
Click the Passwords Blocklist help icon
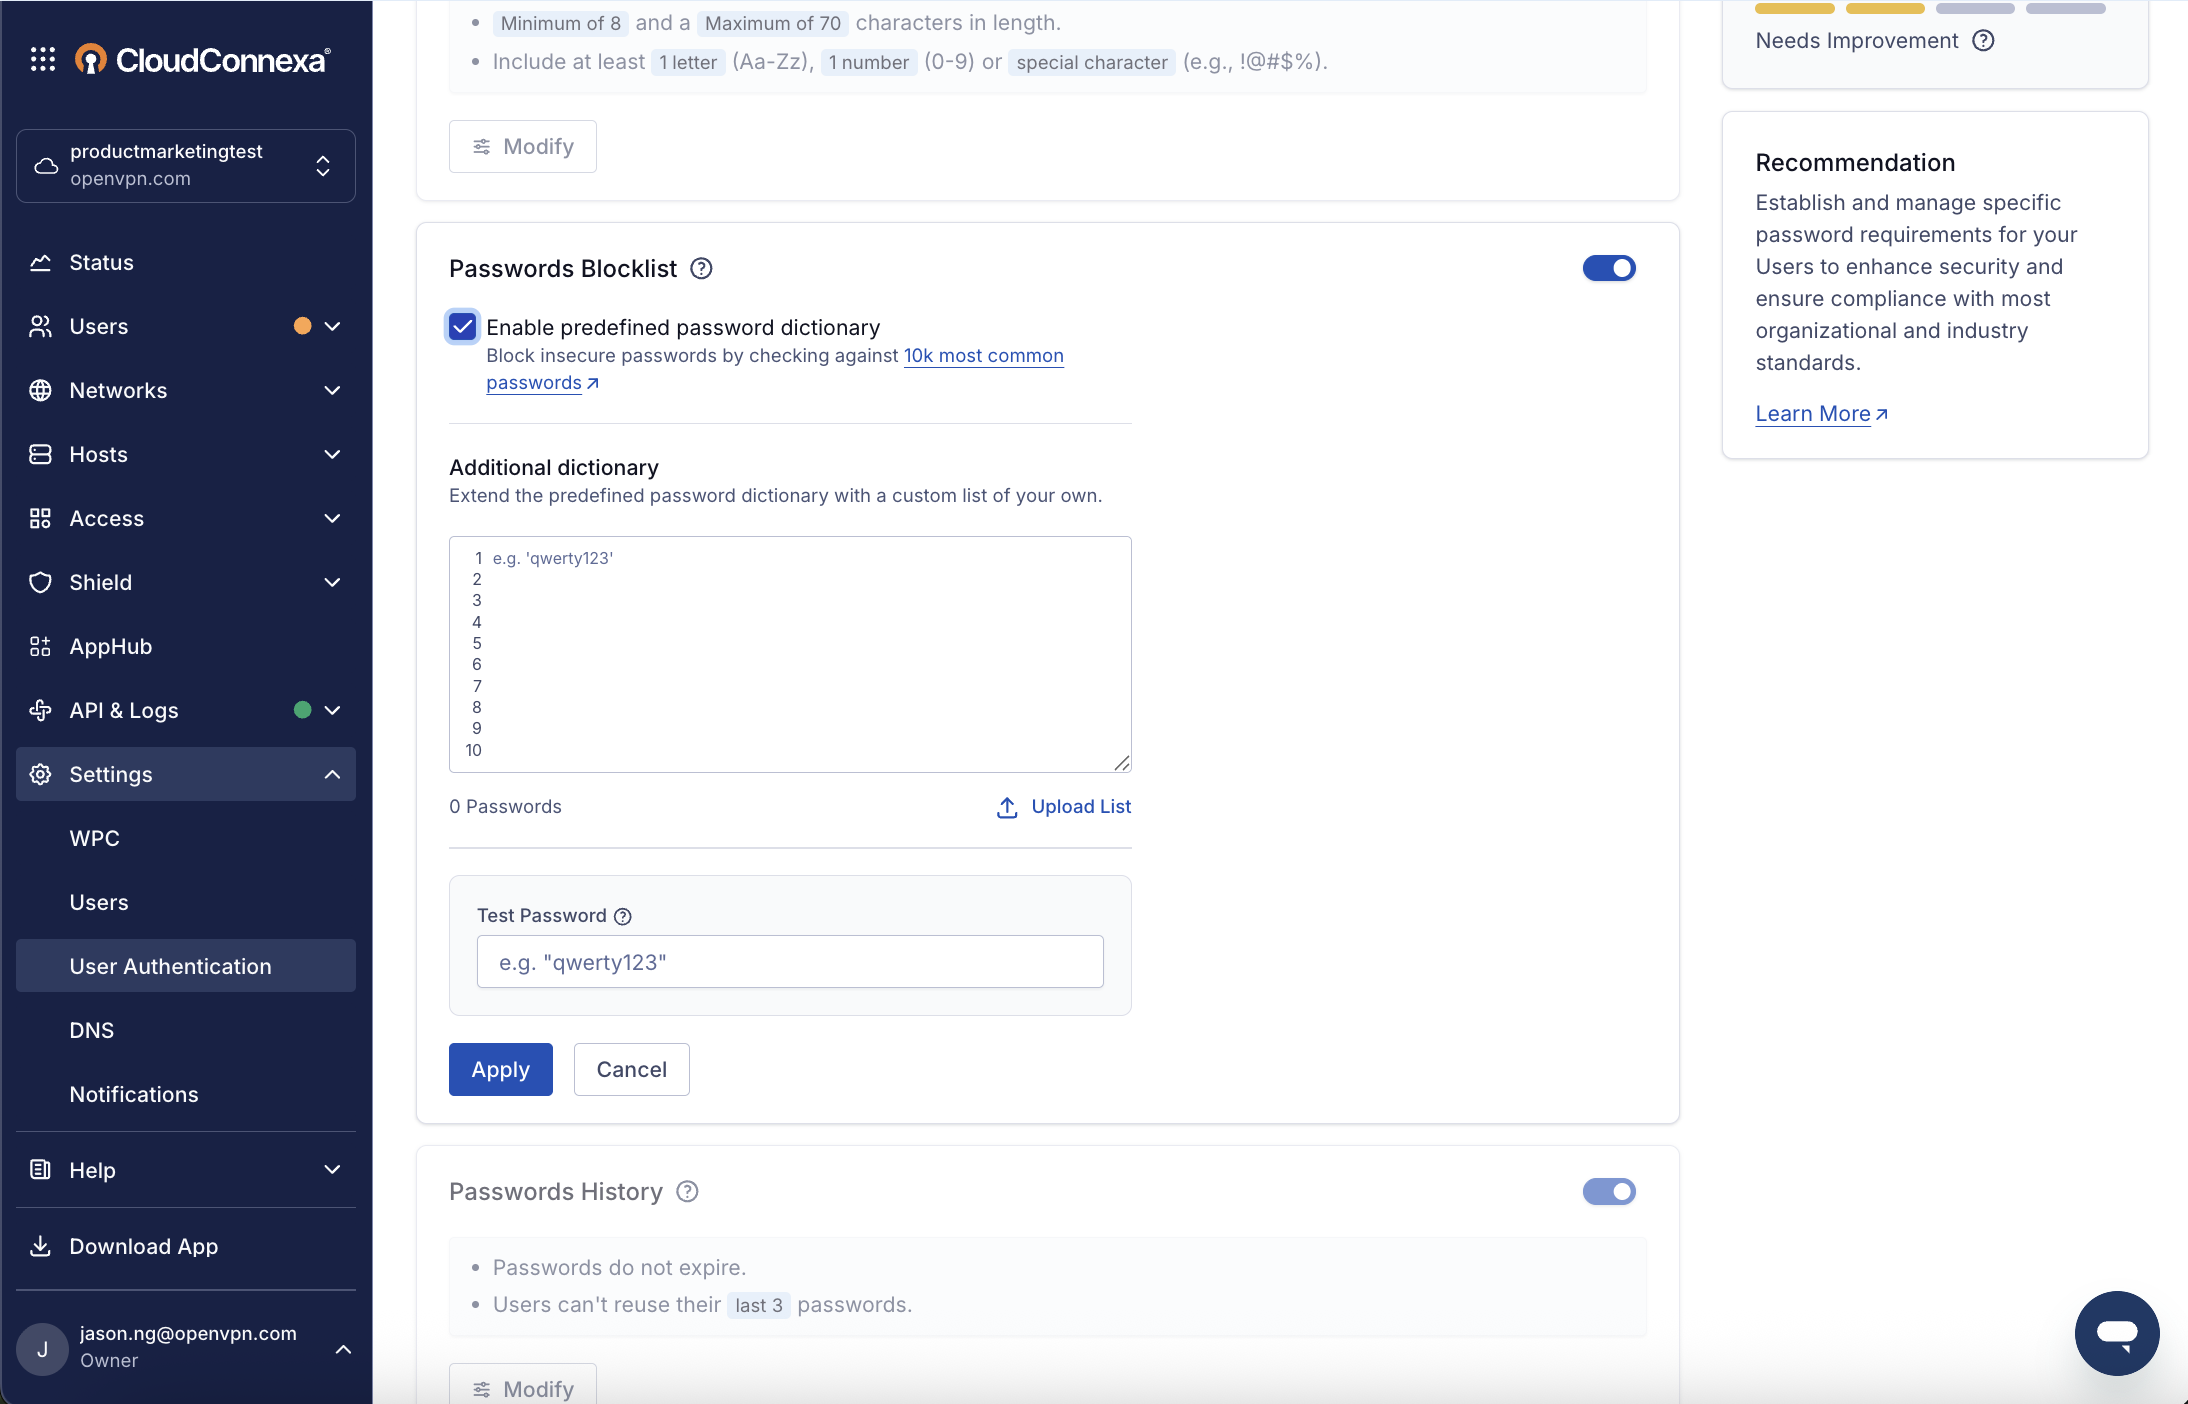click(702, 269)
